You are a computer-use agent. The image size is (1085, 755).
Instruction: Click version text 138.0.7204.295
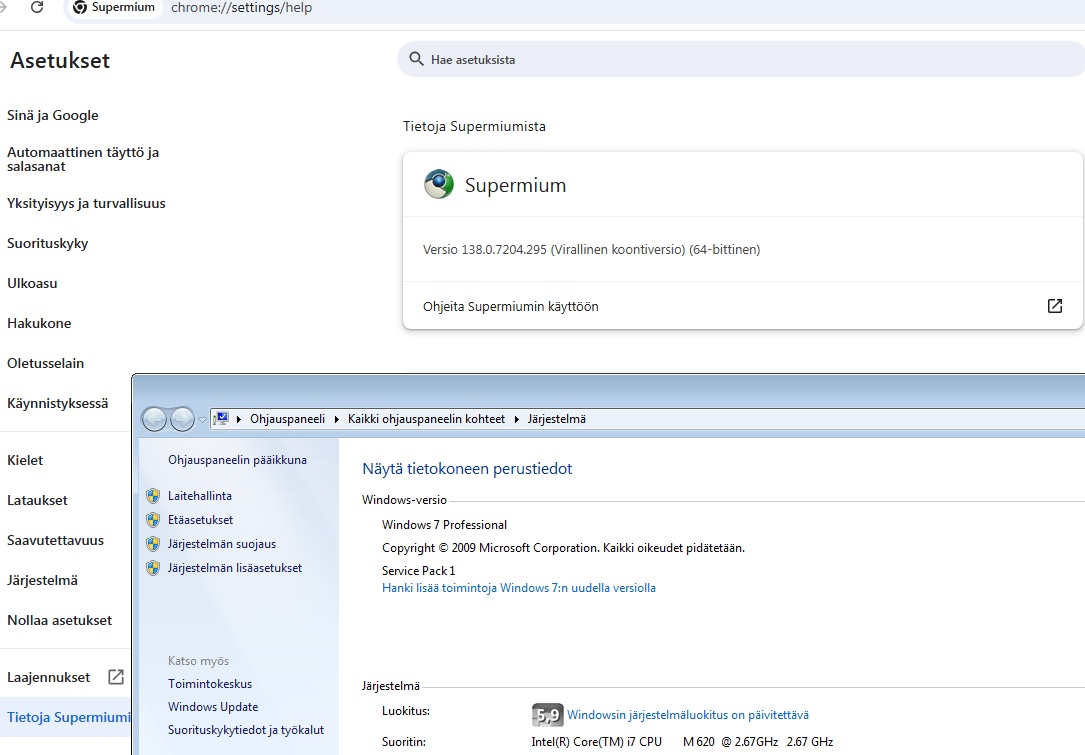[504, 250]
